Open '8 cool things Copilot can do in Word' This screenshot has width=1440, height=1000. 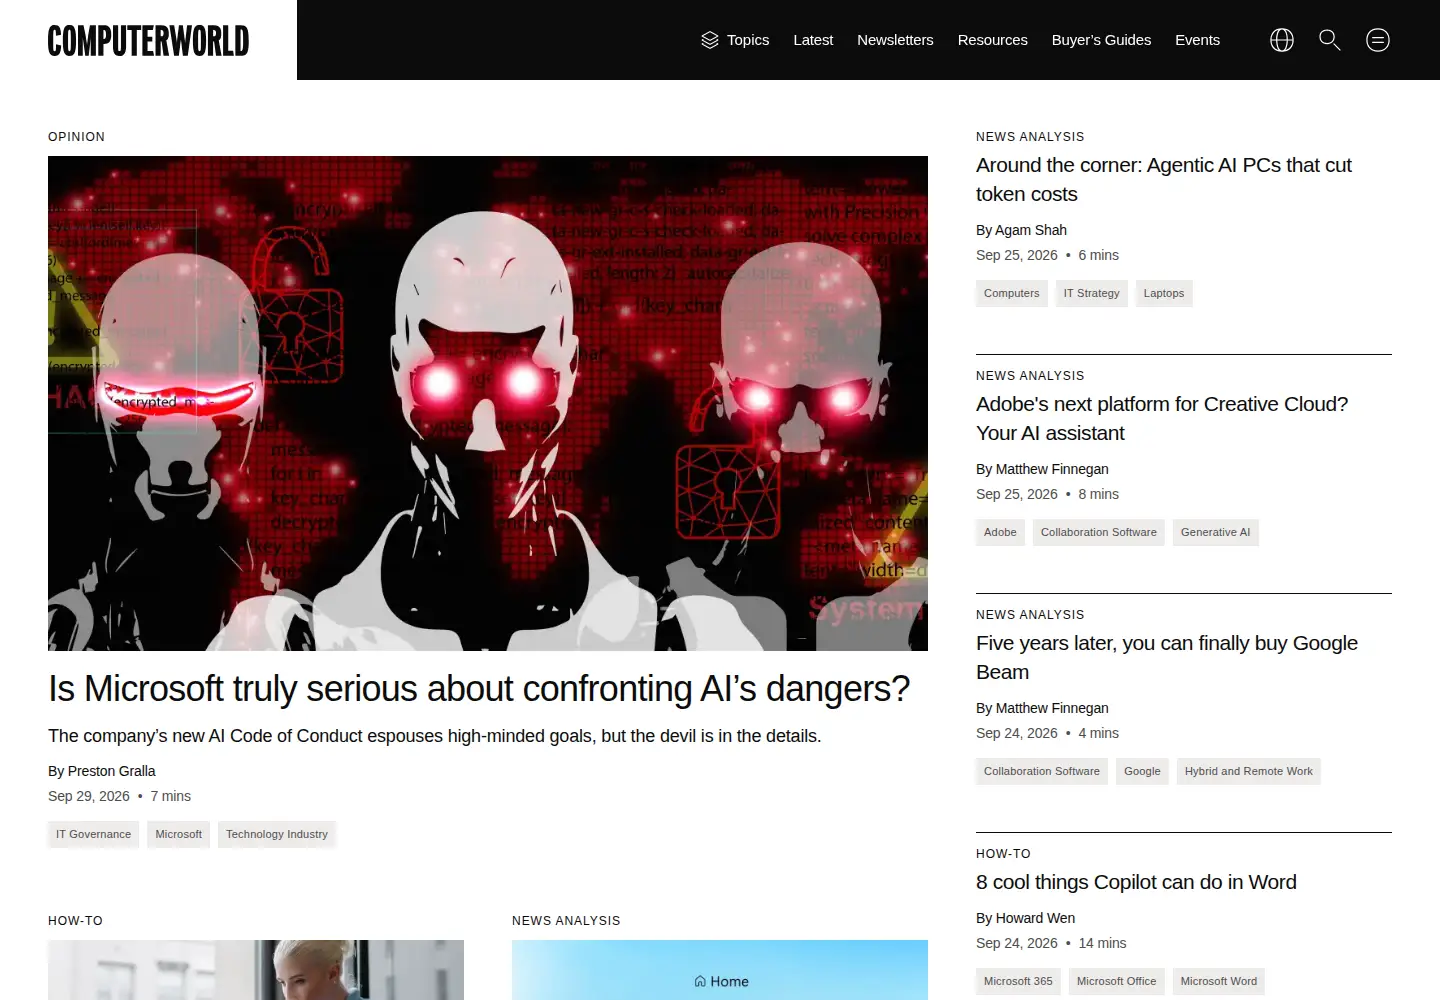coord(1136,882)
